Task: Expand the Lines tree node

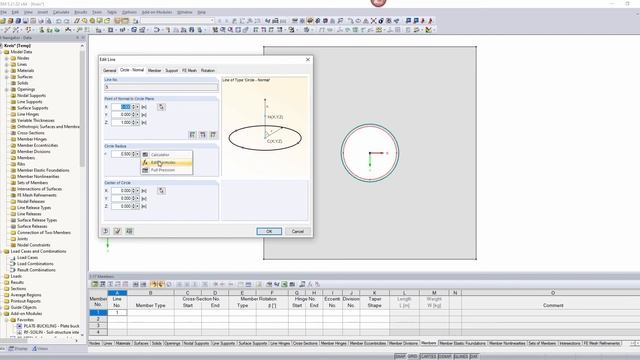Action: tap(7, 64)
